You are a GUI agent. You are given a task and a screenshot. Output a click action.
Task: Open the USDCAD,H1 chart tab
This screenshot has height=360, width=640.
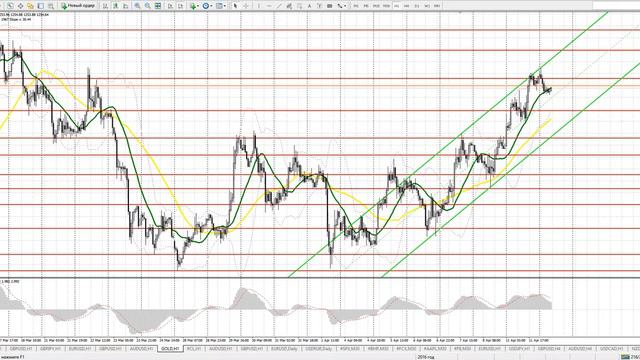coord(611,349)
